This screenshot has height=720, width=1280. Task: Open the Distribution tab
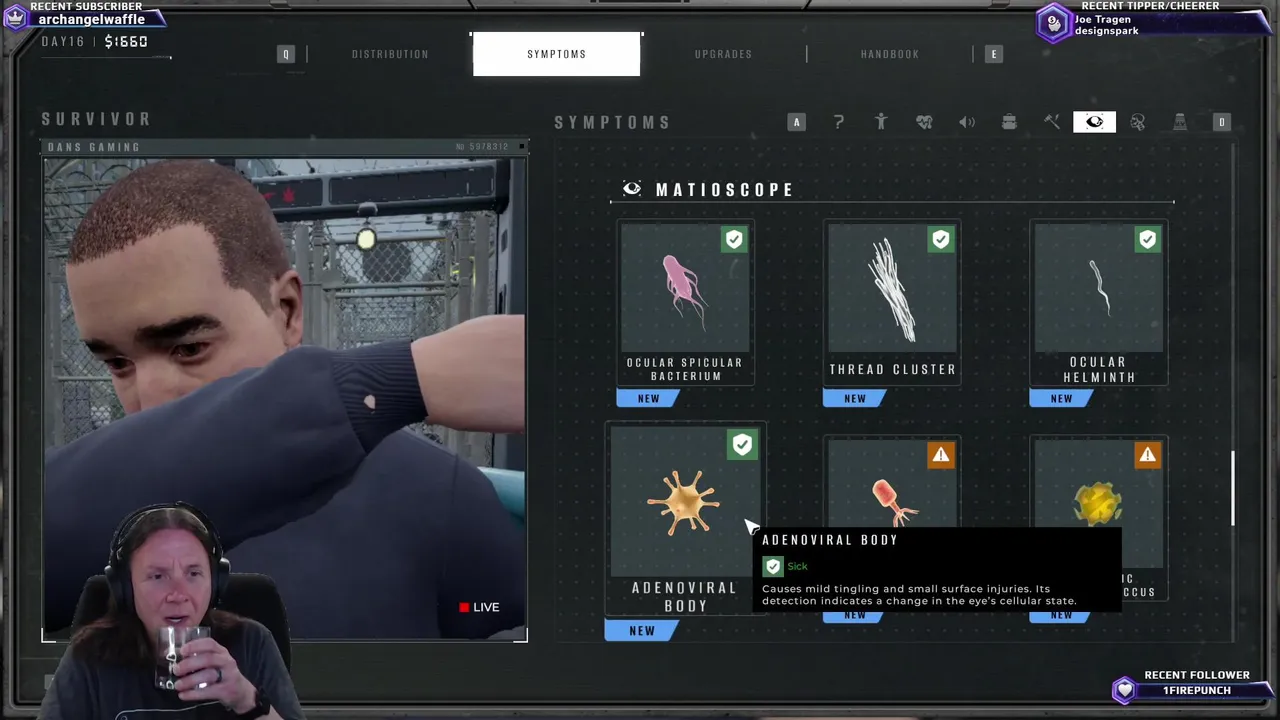click(390, 54)
